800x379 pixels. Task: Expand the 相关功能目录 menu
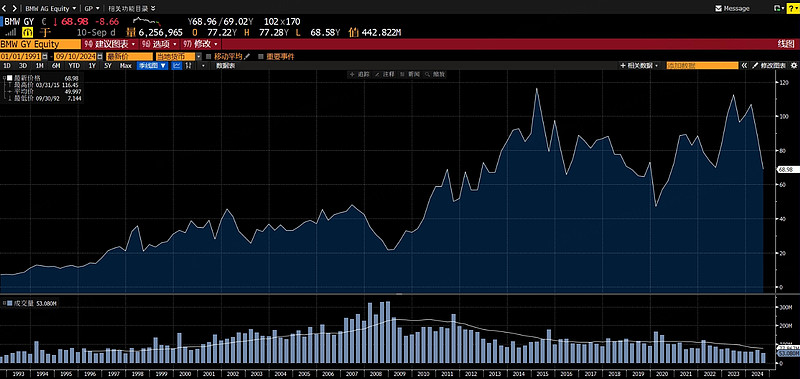132,8
